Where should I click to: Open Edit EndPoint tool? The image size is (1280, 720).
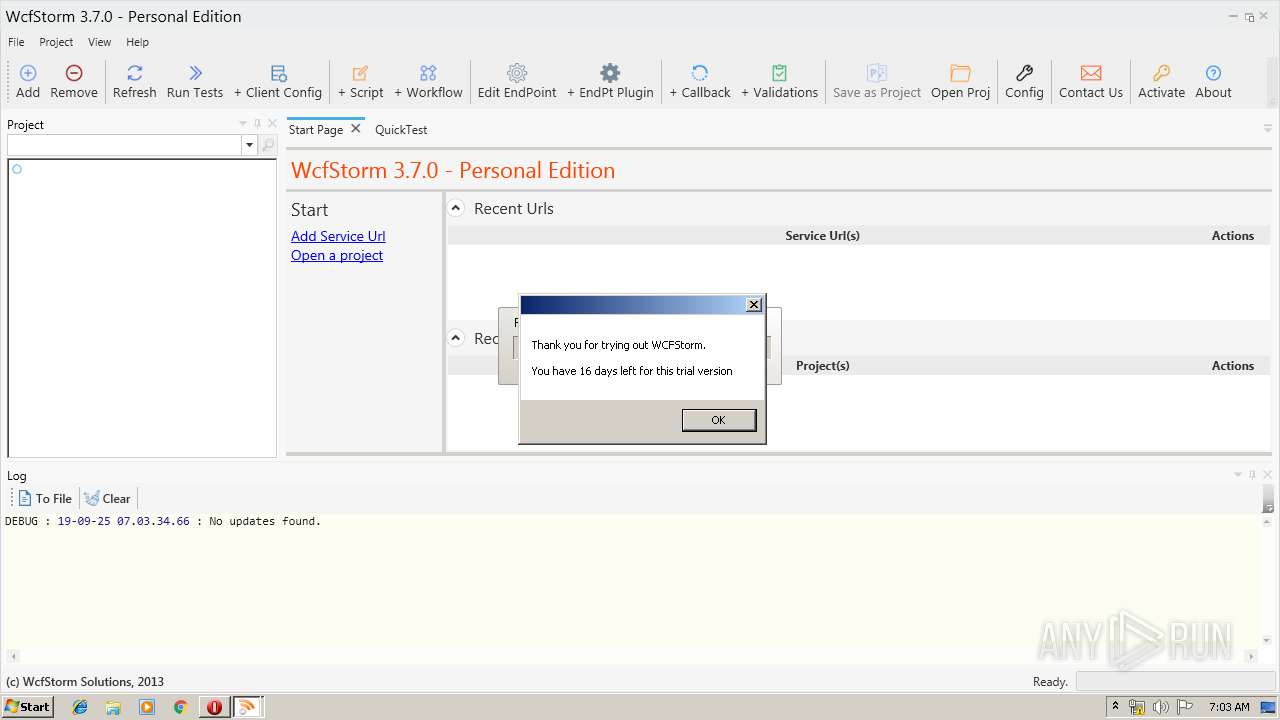pyautogui.click(x=517, y=81)
